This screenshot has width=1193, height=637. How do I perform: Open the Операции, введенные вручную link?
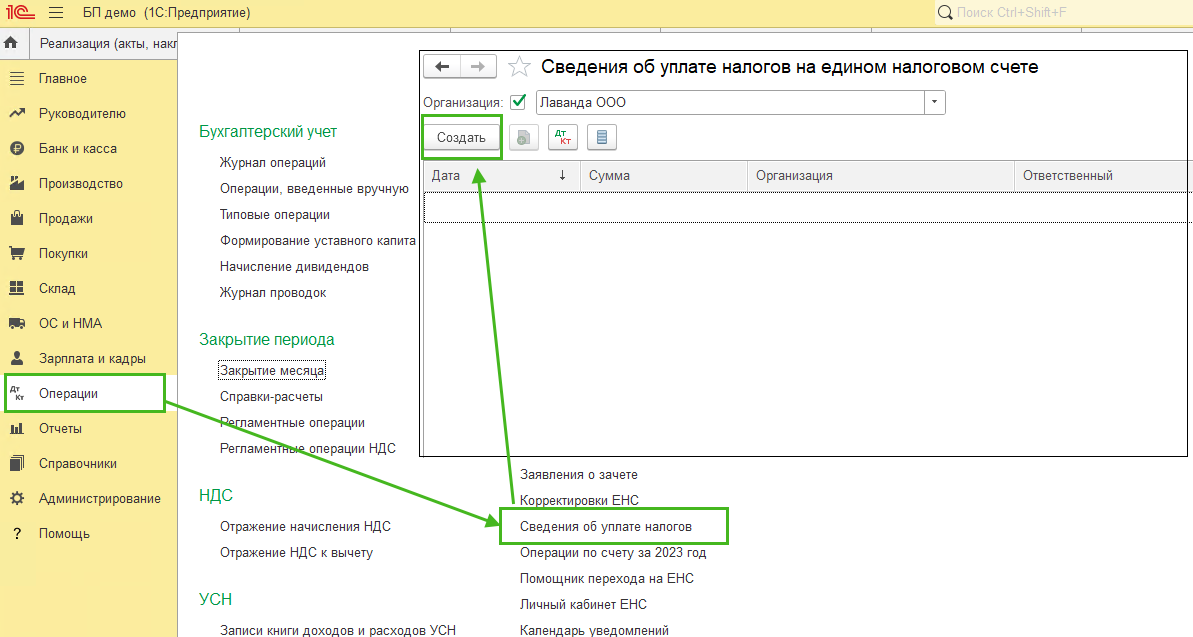coord(314,189)
